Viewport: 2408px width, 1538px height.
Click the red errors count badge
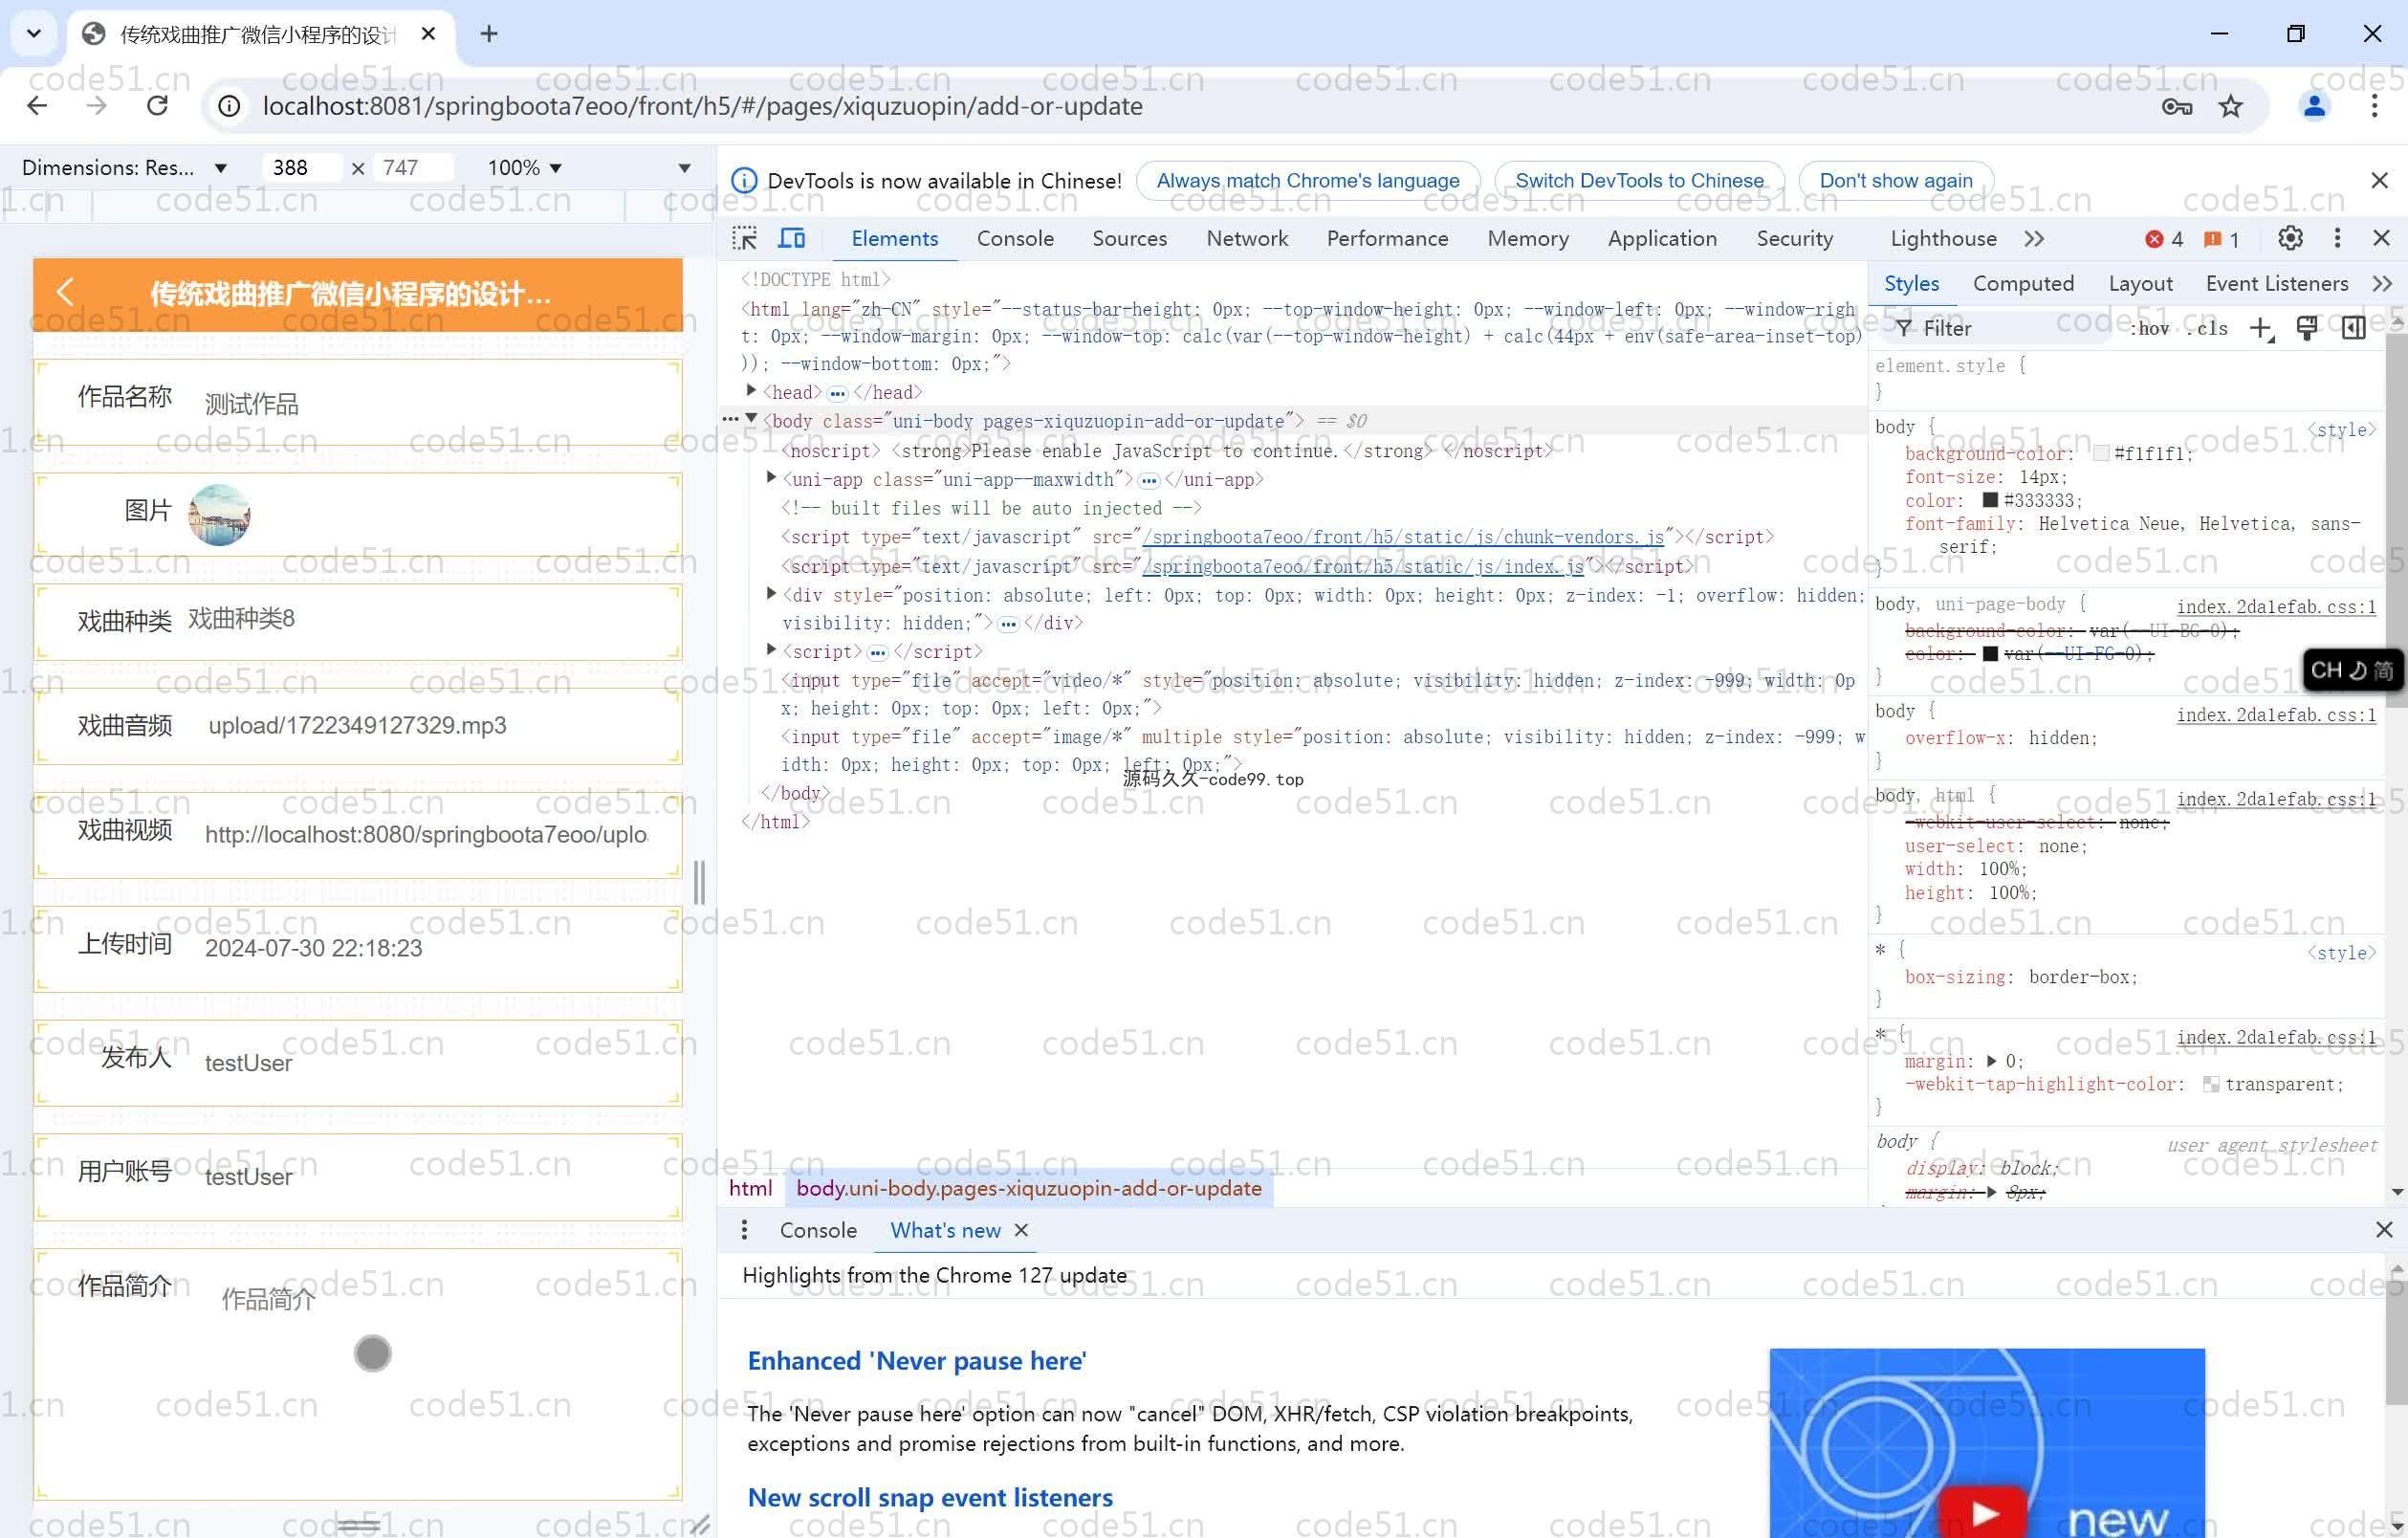coord(2164,239)
